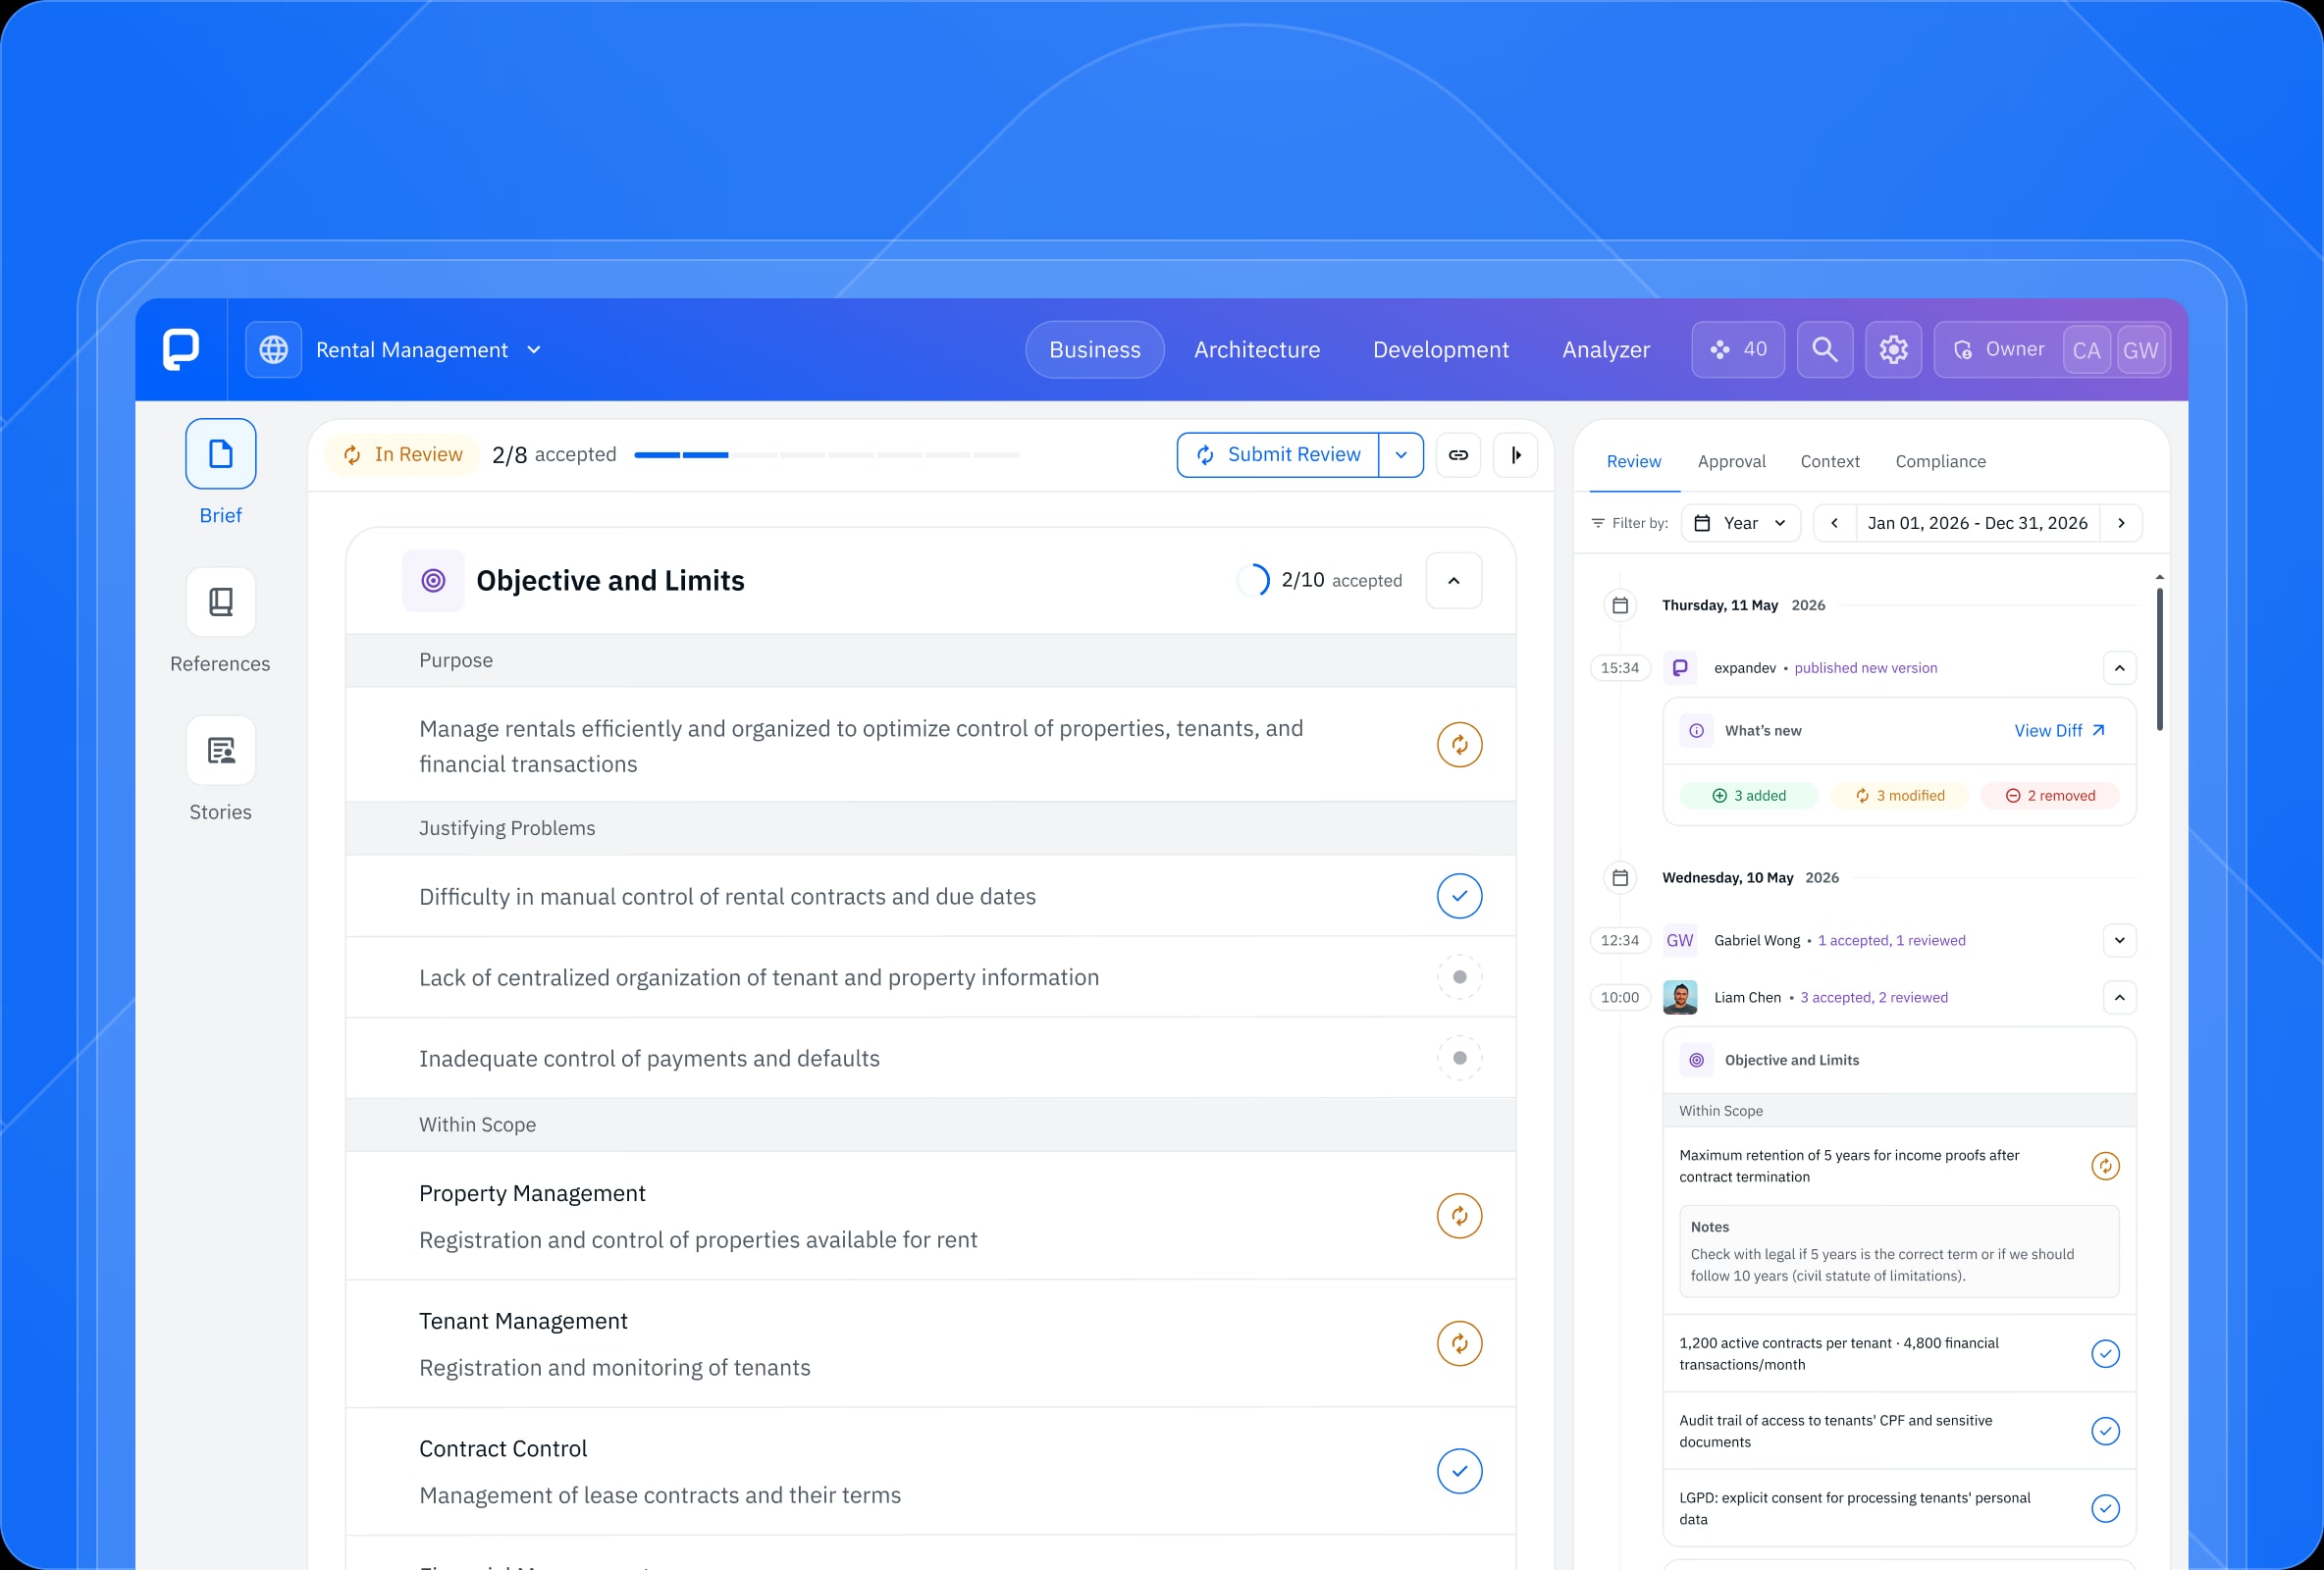
Task: Collapse Liam Chen's review entry
Action: (x=2119, y=998)
